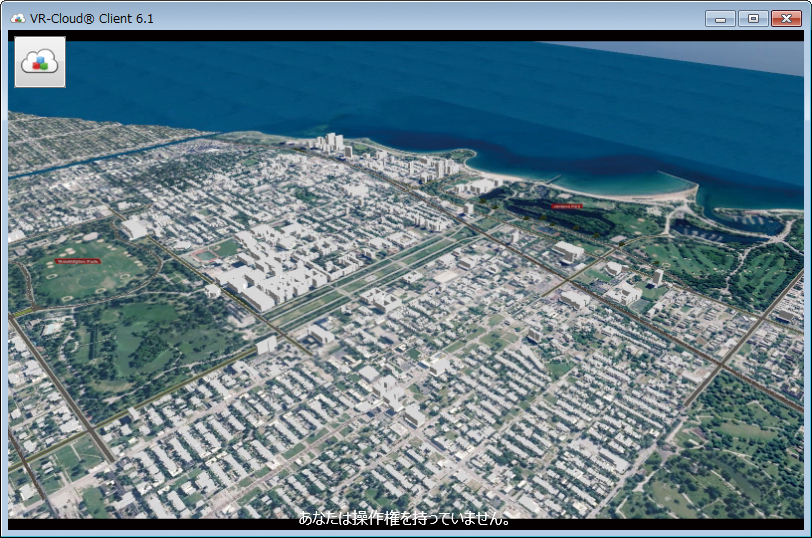Maximize the VR-Cloud Client window
The height and width of the screenshot is (538, 812).
tap(752, 19)
